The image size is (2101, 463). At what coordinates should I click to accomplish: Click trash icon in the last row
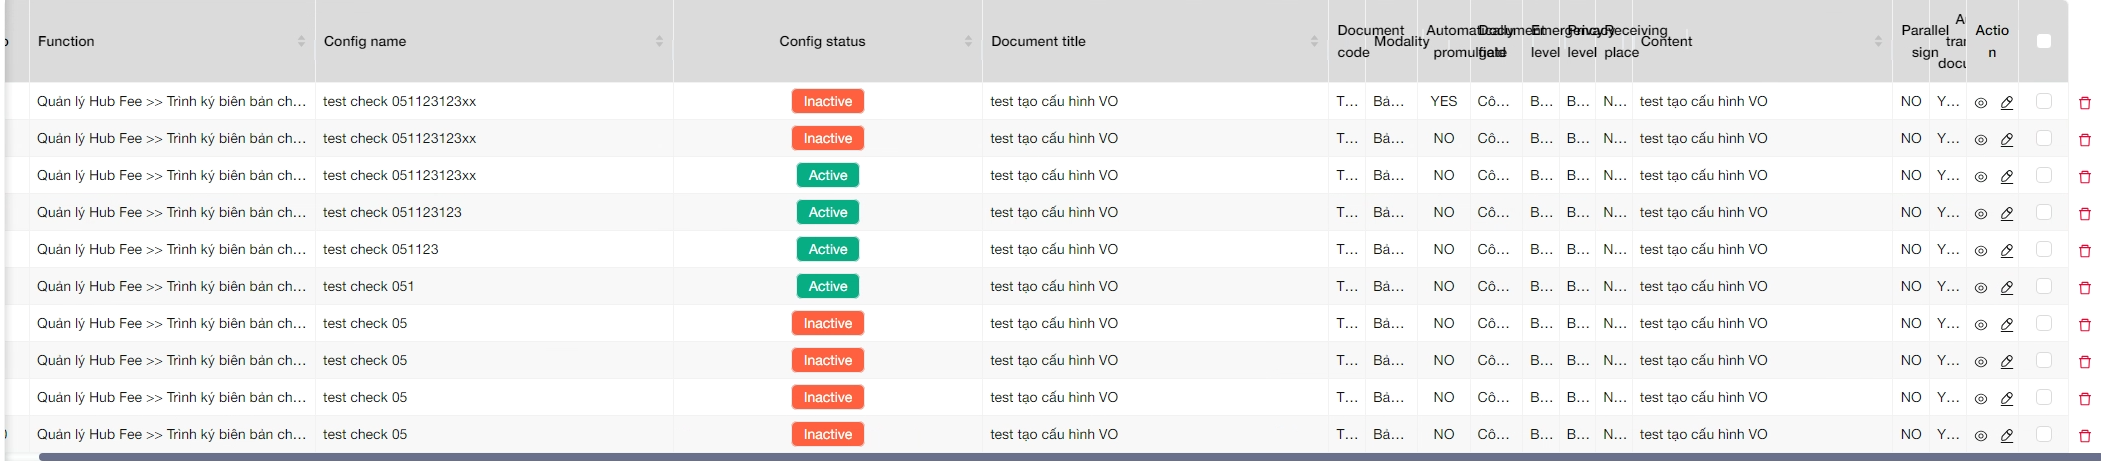pos(2084,435)
